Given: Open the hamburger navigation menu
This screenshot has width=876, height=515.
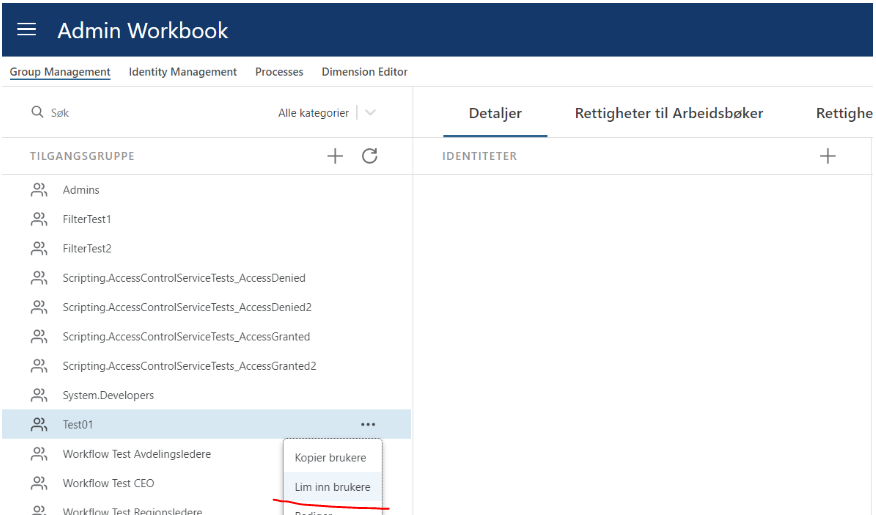Looking at the screenshot, I should (x=27, y=30).
